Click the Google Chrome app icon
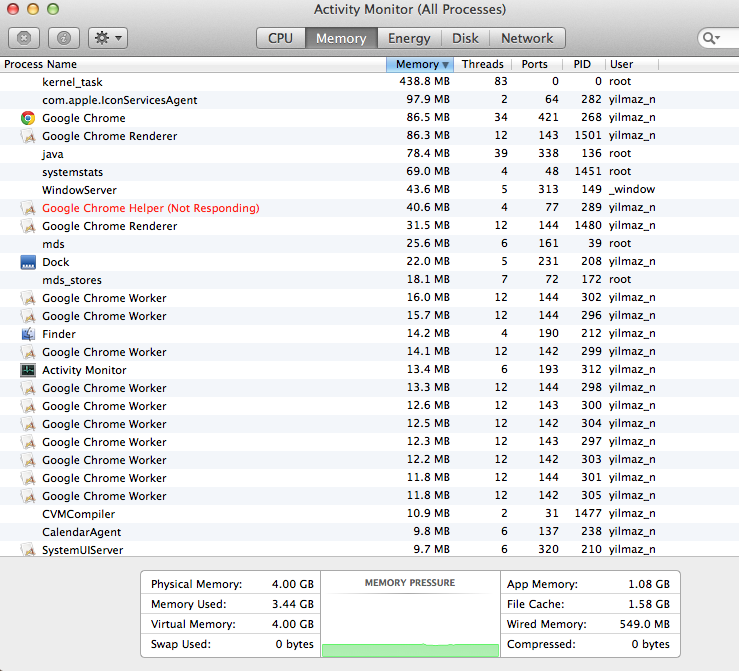Viewport: 739px width, 671px height. click(28, 118)
